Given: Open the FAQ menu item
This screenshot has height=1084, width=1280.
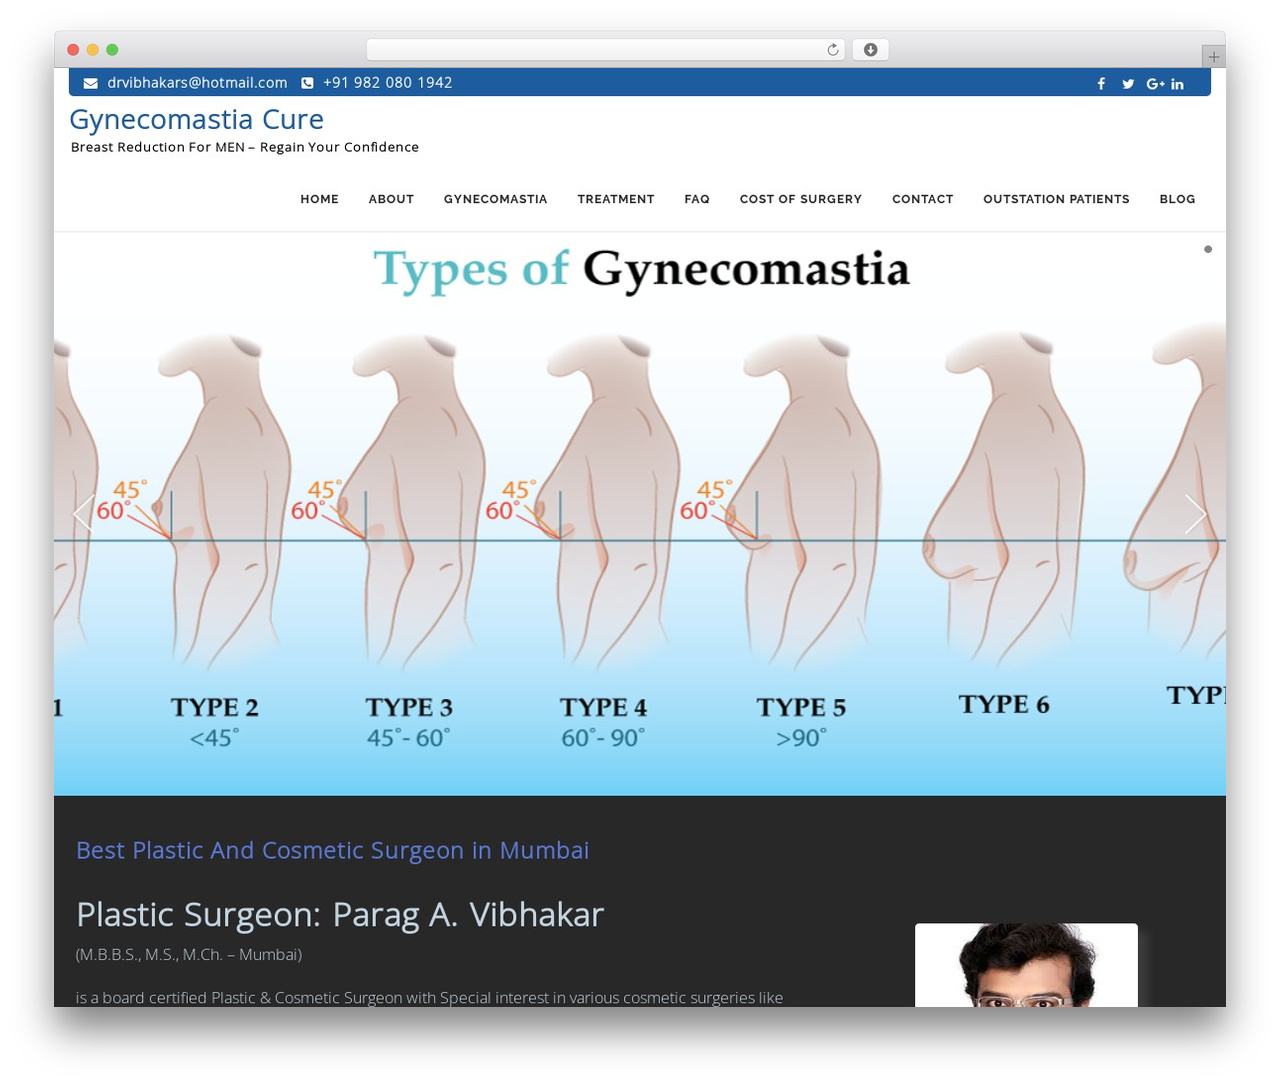Looking at the screenshot, I should (697, 199).
